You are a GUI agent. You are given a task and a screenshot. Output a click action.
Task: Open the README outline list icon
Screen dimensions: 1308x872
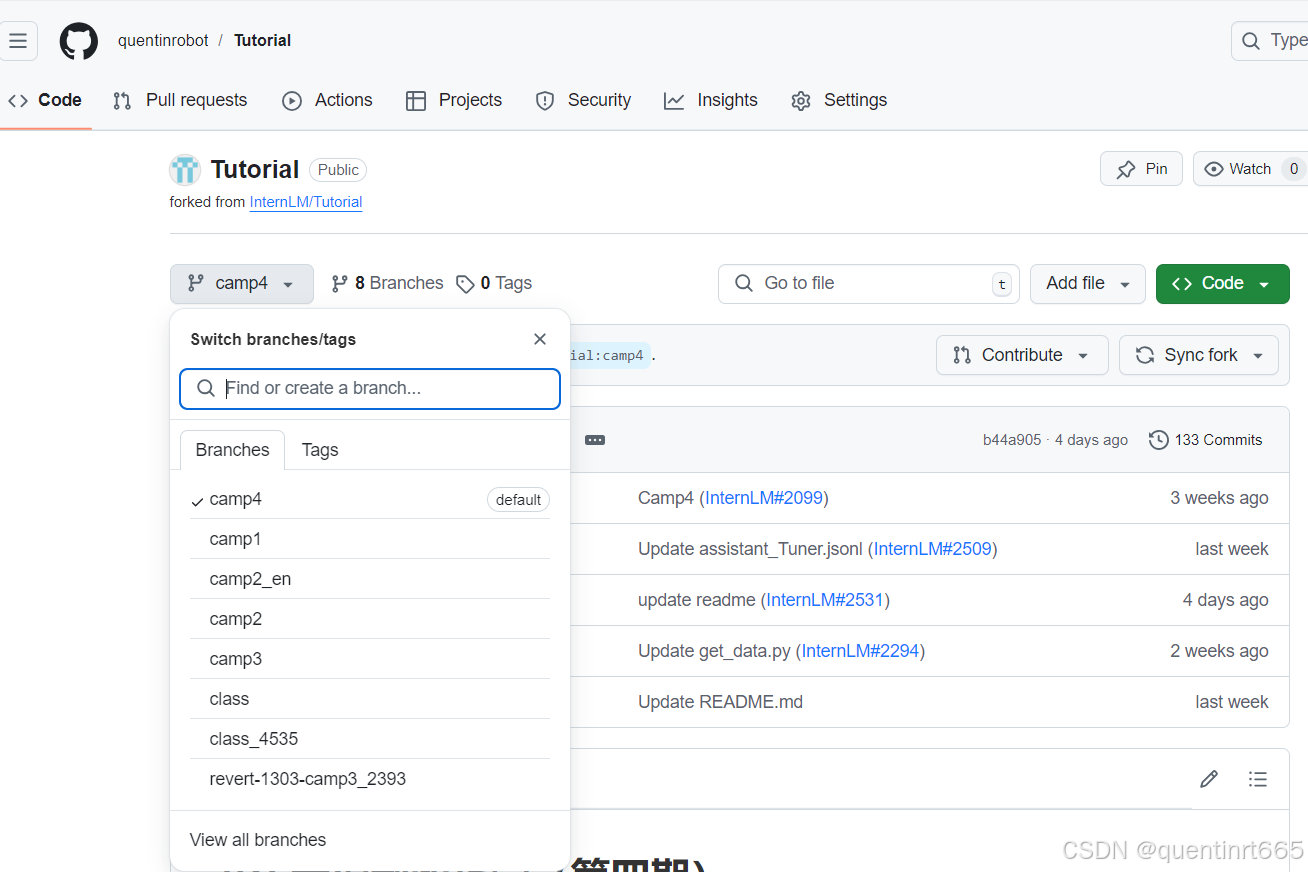tap(1258, 779)
